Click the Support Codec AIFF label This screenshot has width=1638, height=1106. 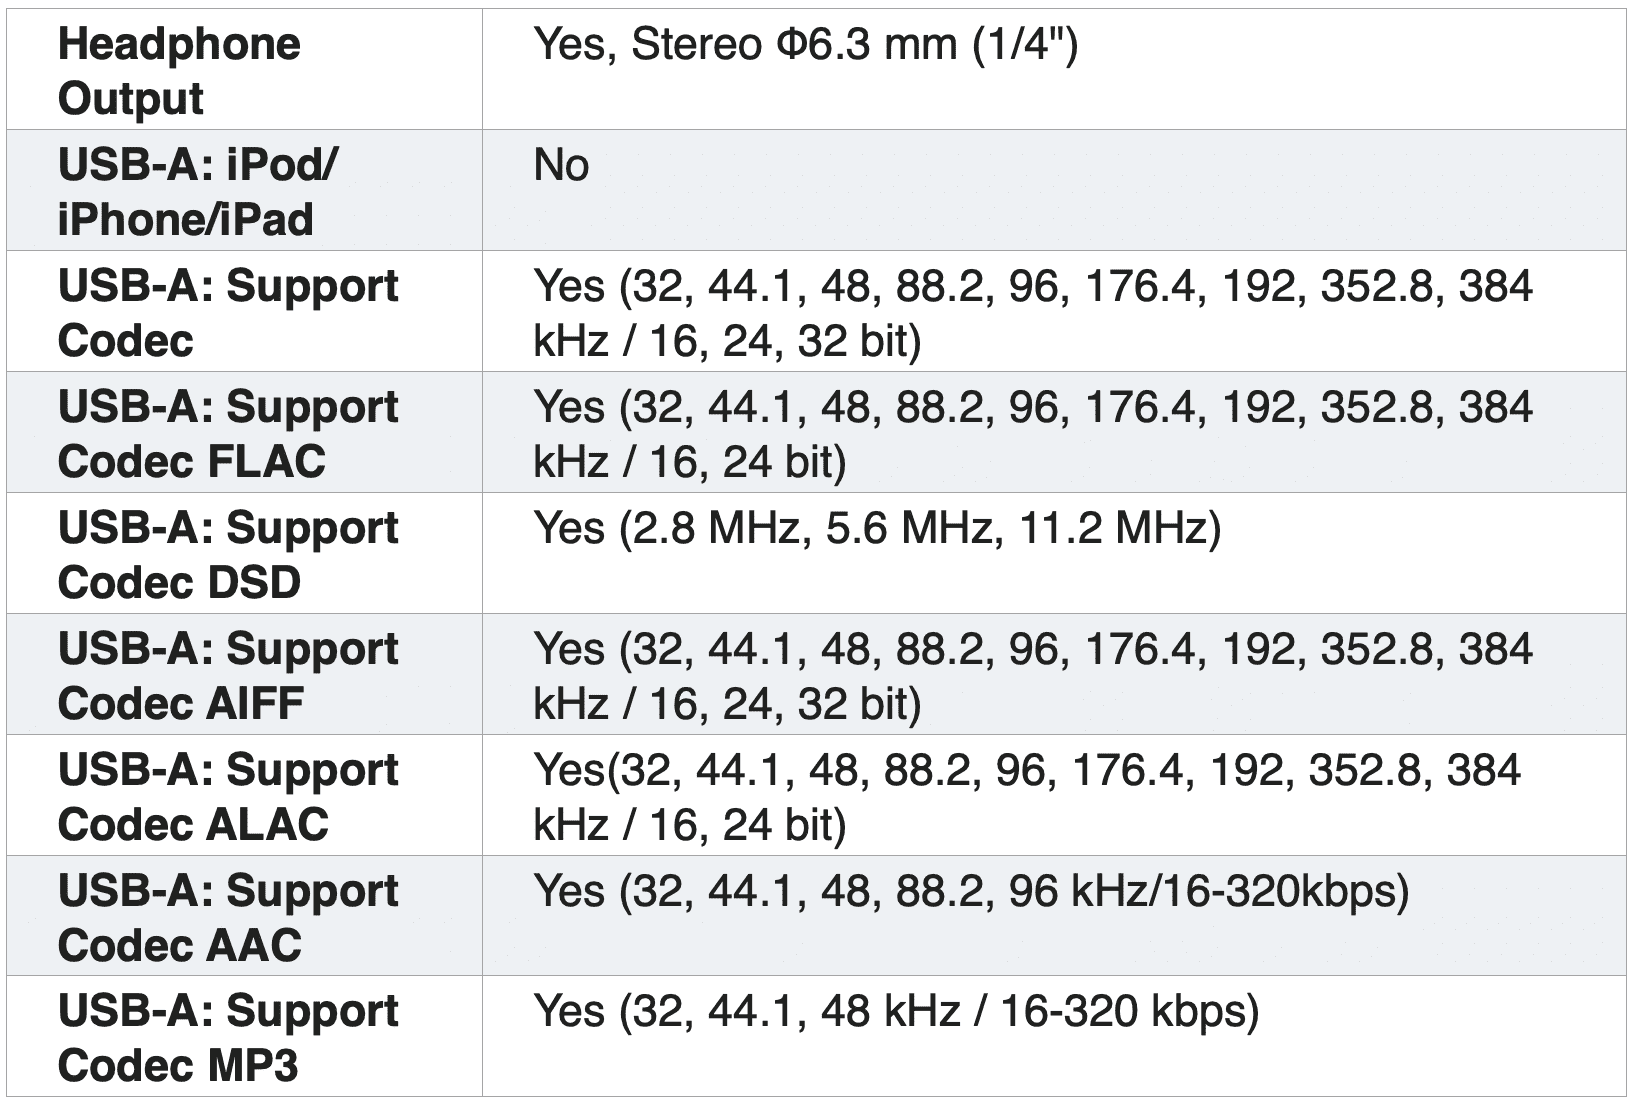[x=228, y=676]
